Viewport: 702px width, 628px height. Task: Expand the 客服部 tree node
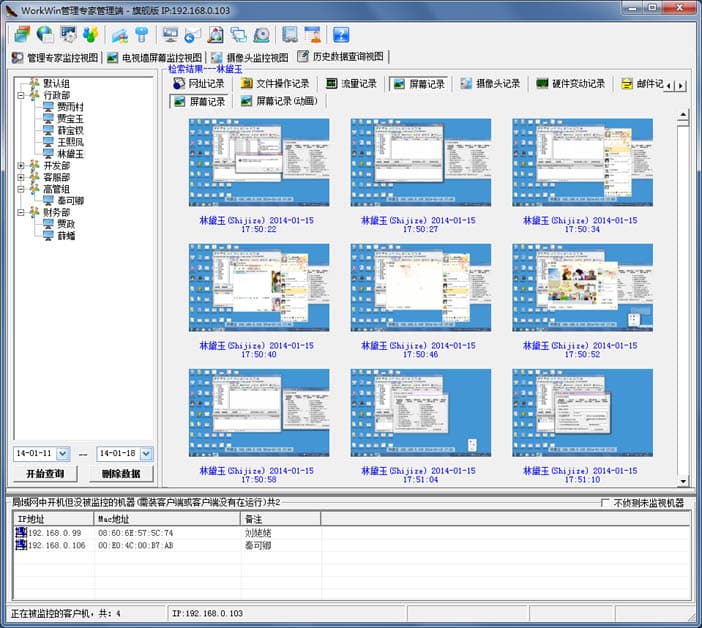[x=21, y=177]
